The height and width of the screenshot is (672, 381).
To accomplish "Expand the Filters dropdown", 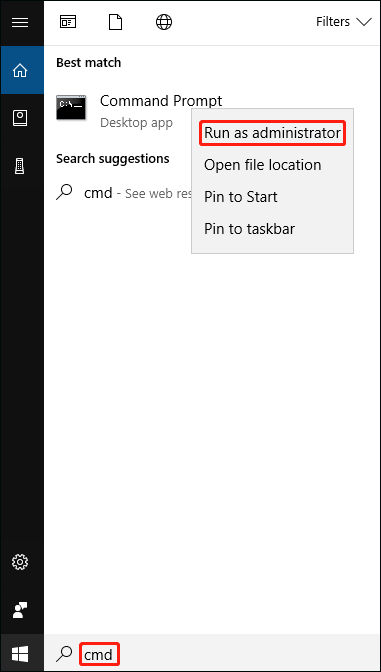I will (x=344, y=22).
